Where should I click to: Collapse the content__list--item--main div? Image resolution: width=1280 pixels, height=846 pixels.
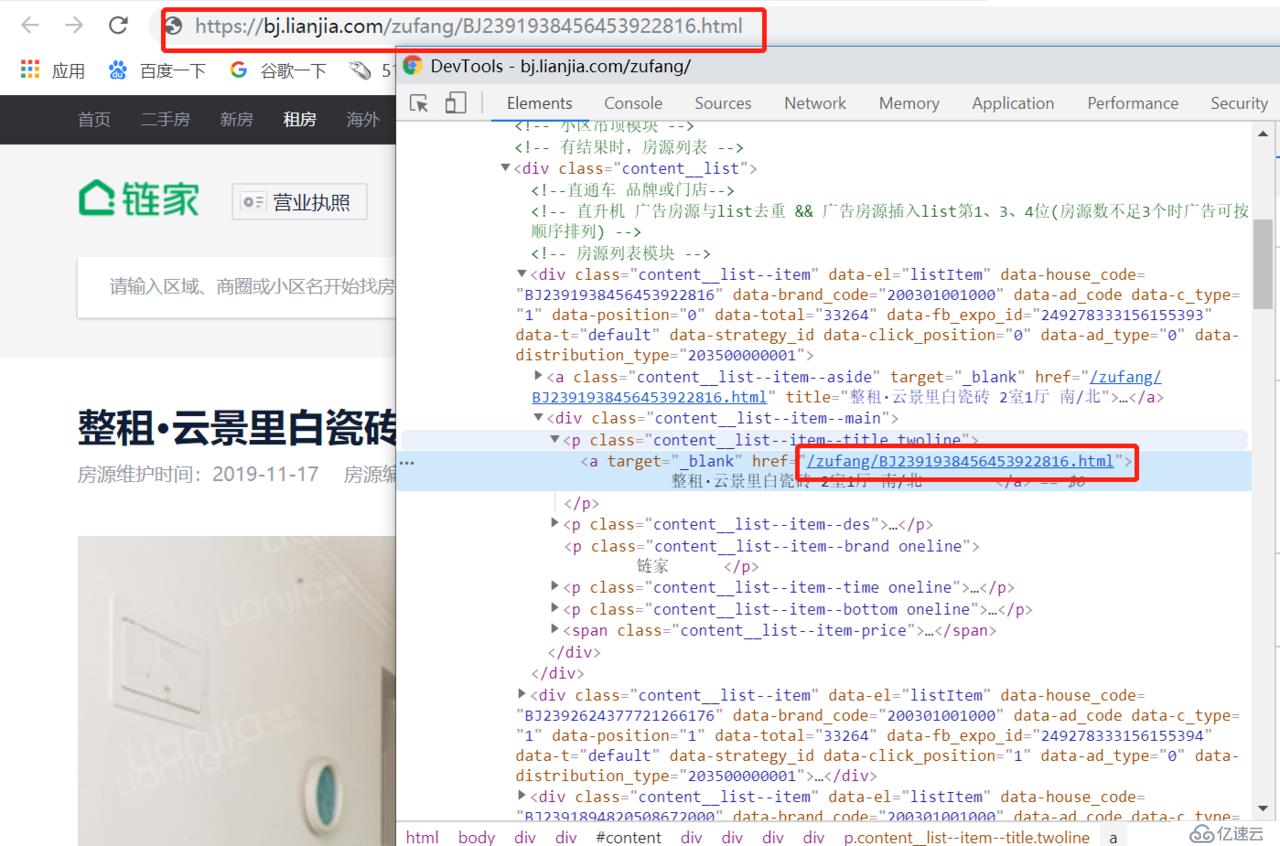click(539, 418)
